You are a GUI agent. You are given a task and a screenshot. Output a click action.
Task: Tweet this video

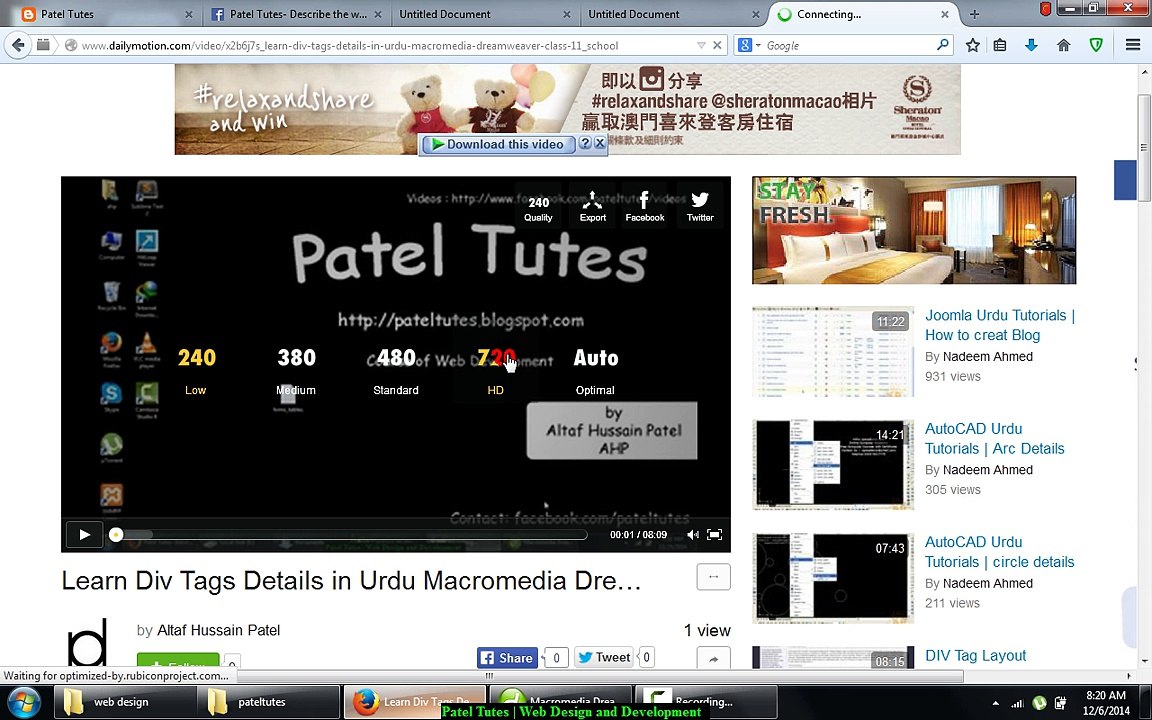(x=604, y=658)
